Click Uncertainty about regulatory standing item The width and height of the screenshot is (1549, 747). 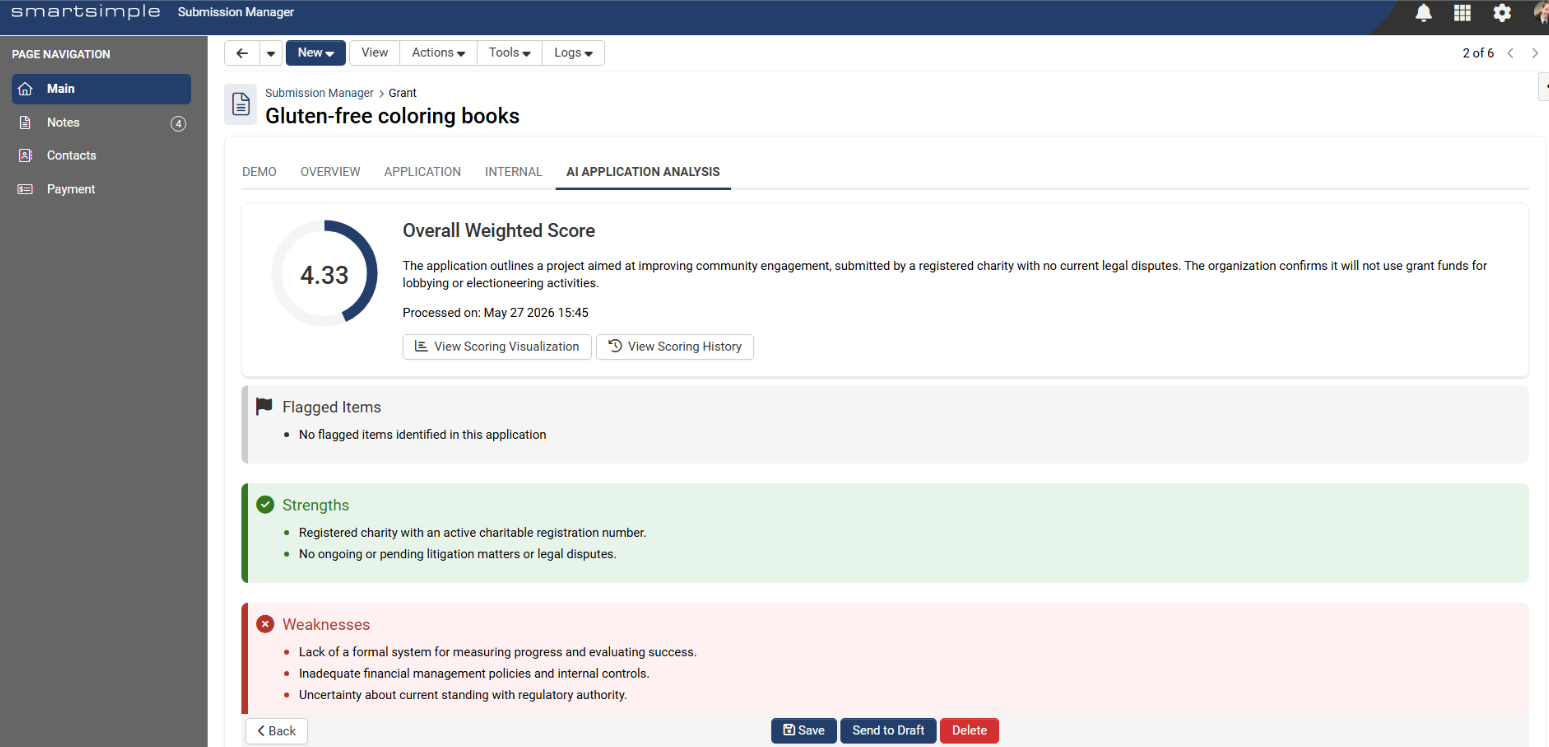pyautogui.click(x=463, y=695)
